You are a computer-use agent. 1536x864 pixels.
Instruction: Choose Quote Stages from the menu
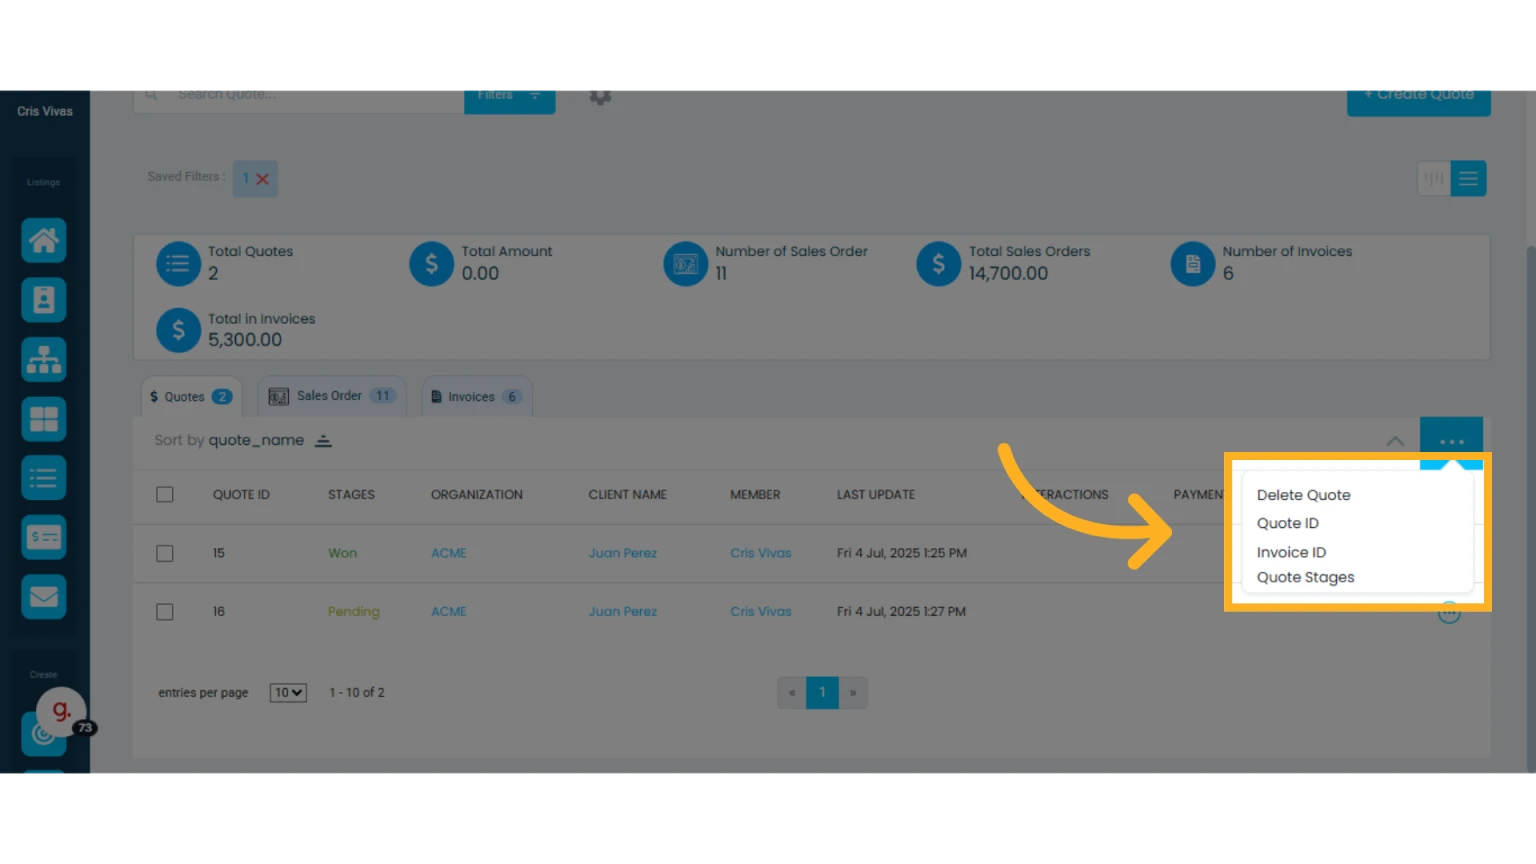1305,577
